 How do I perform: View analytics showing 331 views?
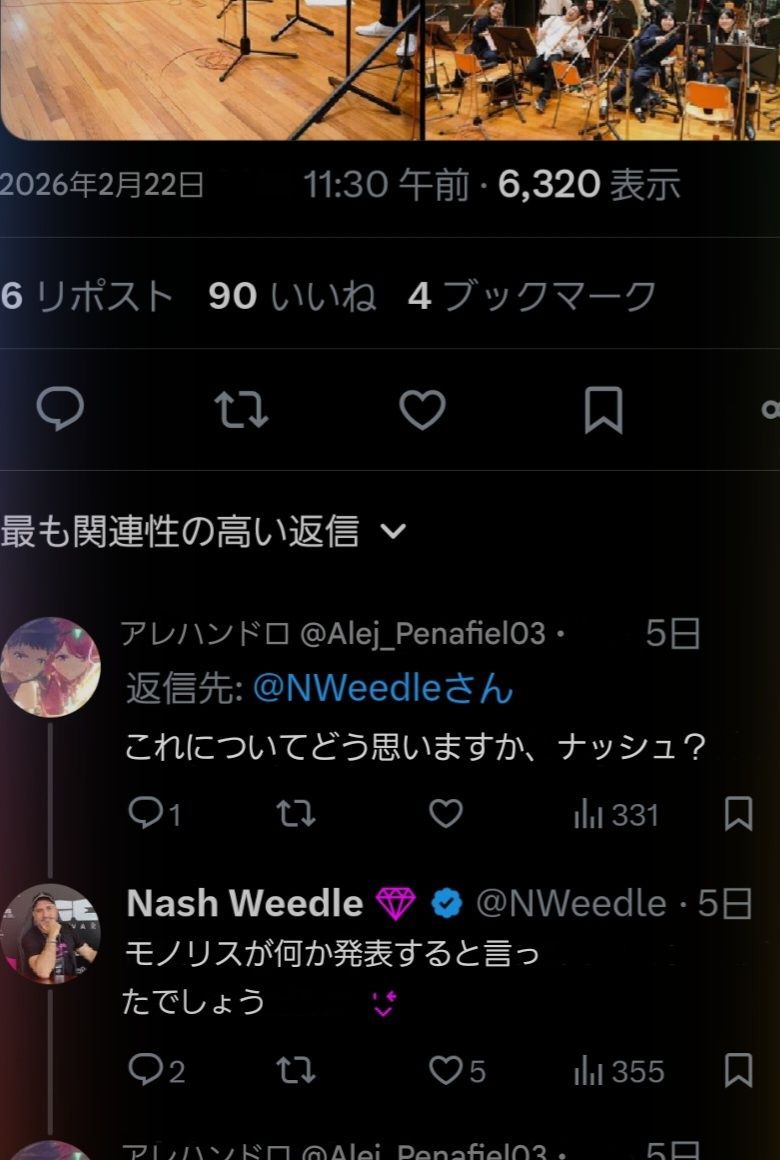616,815
